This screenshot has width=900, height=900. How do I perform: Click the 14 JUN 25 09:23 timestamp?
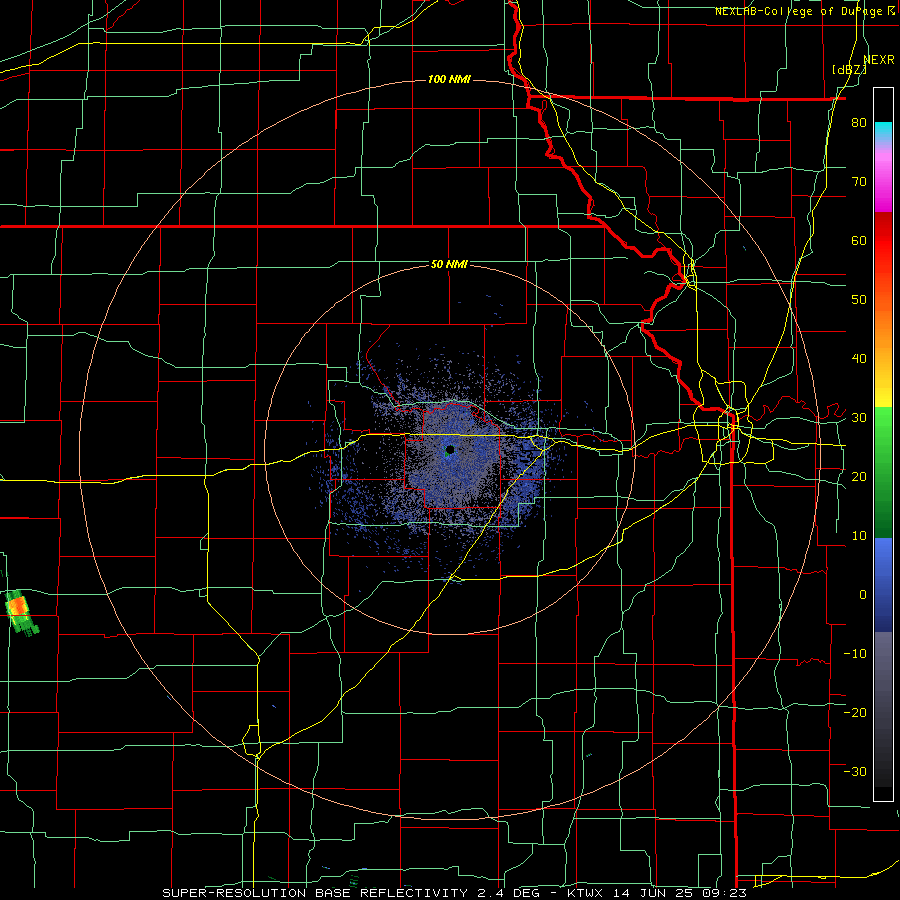(679, 893)
